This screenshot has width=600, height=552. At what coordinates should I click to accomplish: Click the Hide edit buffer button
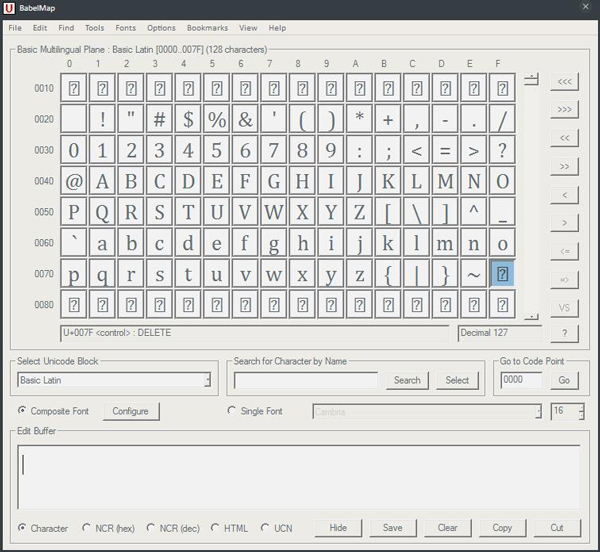tap(338, 528)
